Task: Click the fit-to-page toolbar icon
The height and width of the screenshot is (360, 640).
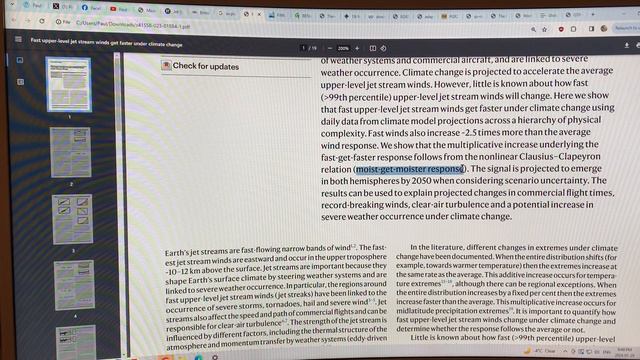Action: point(373,48)
